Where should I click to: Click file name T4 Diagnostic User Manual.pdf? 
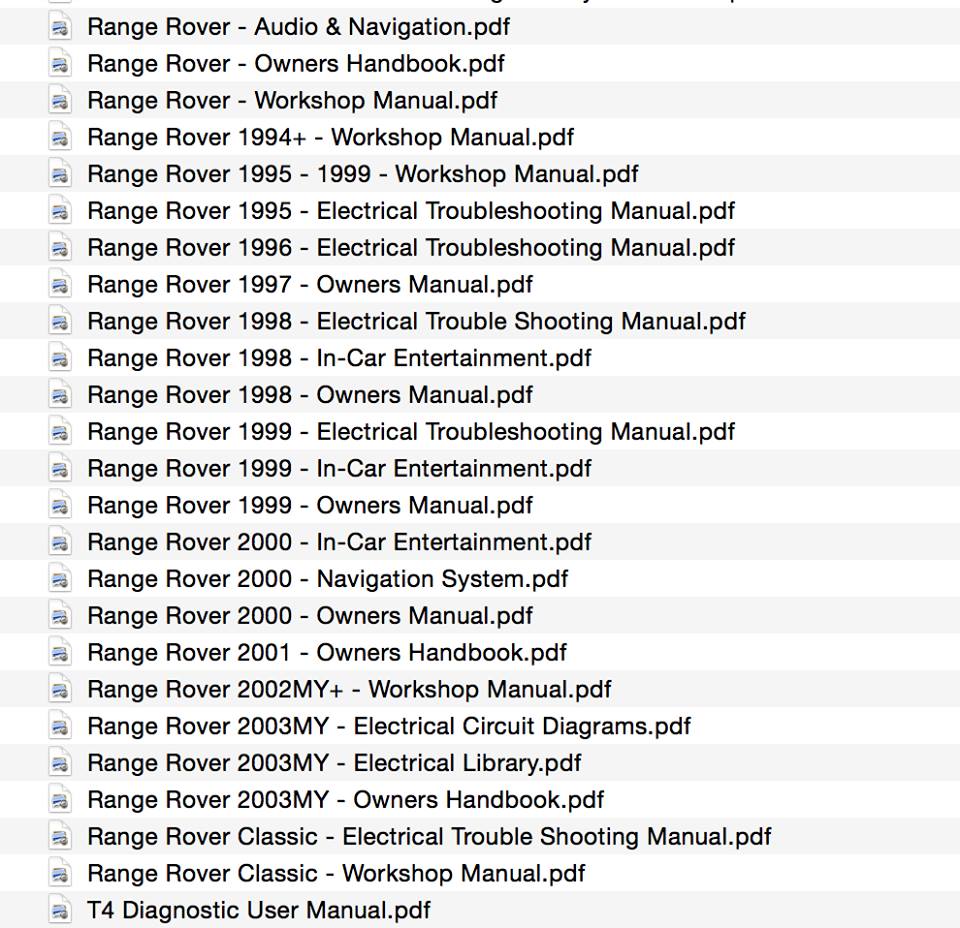(x=259, y=910)
